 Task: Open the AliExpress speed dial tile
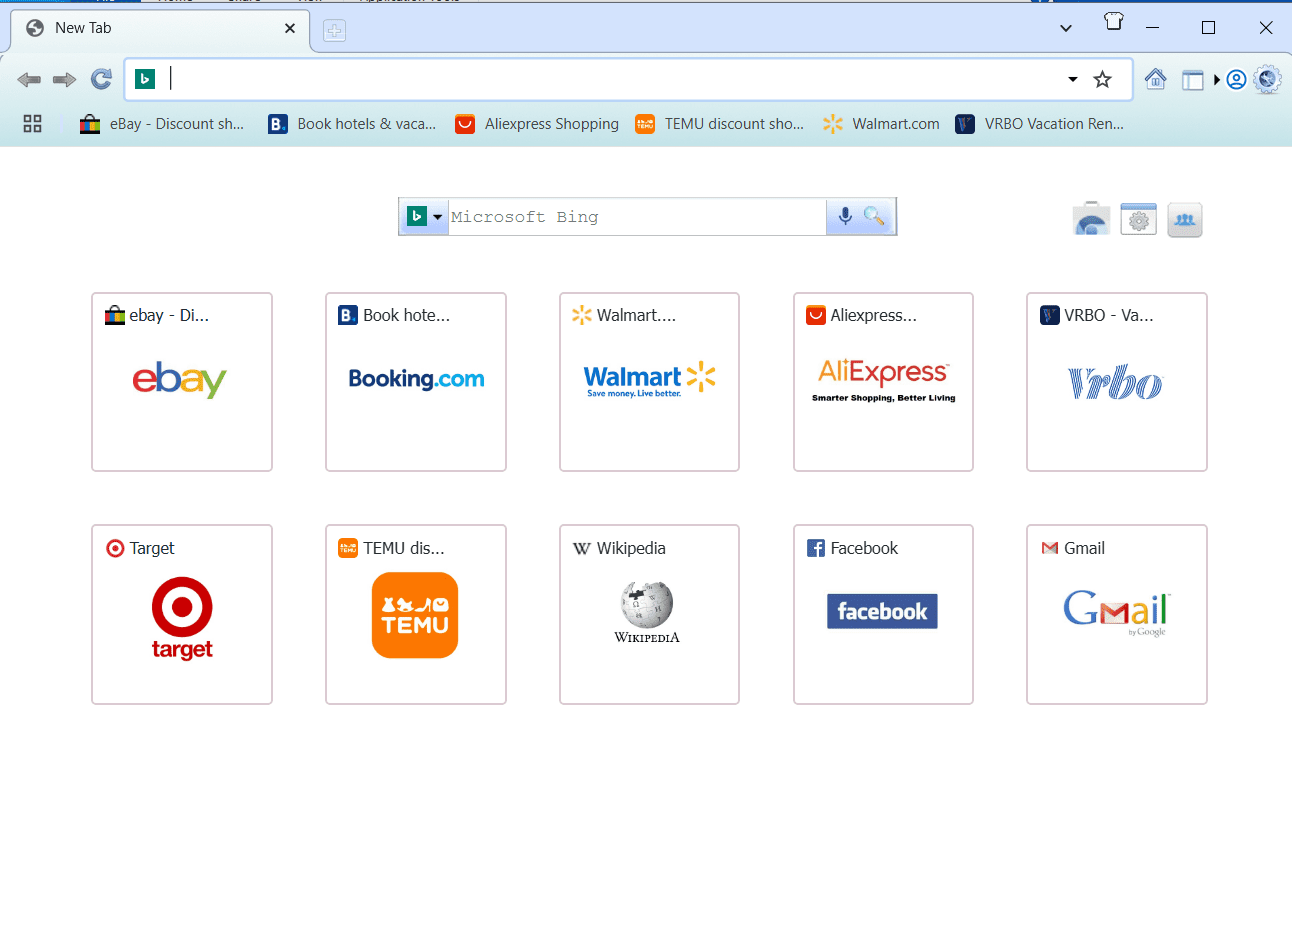click(883, 382)
